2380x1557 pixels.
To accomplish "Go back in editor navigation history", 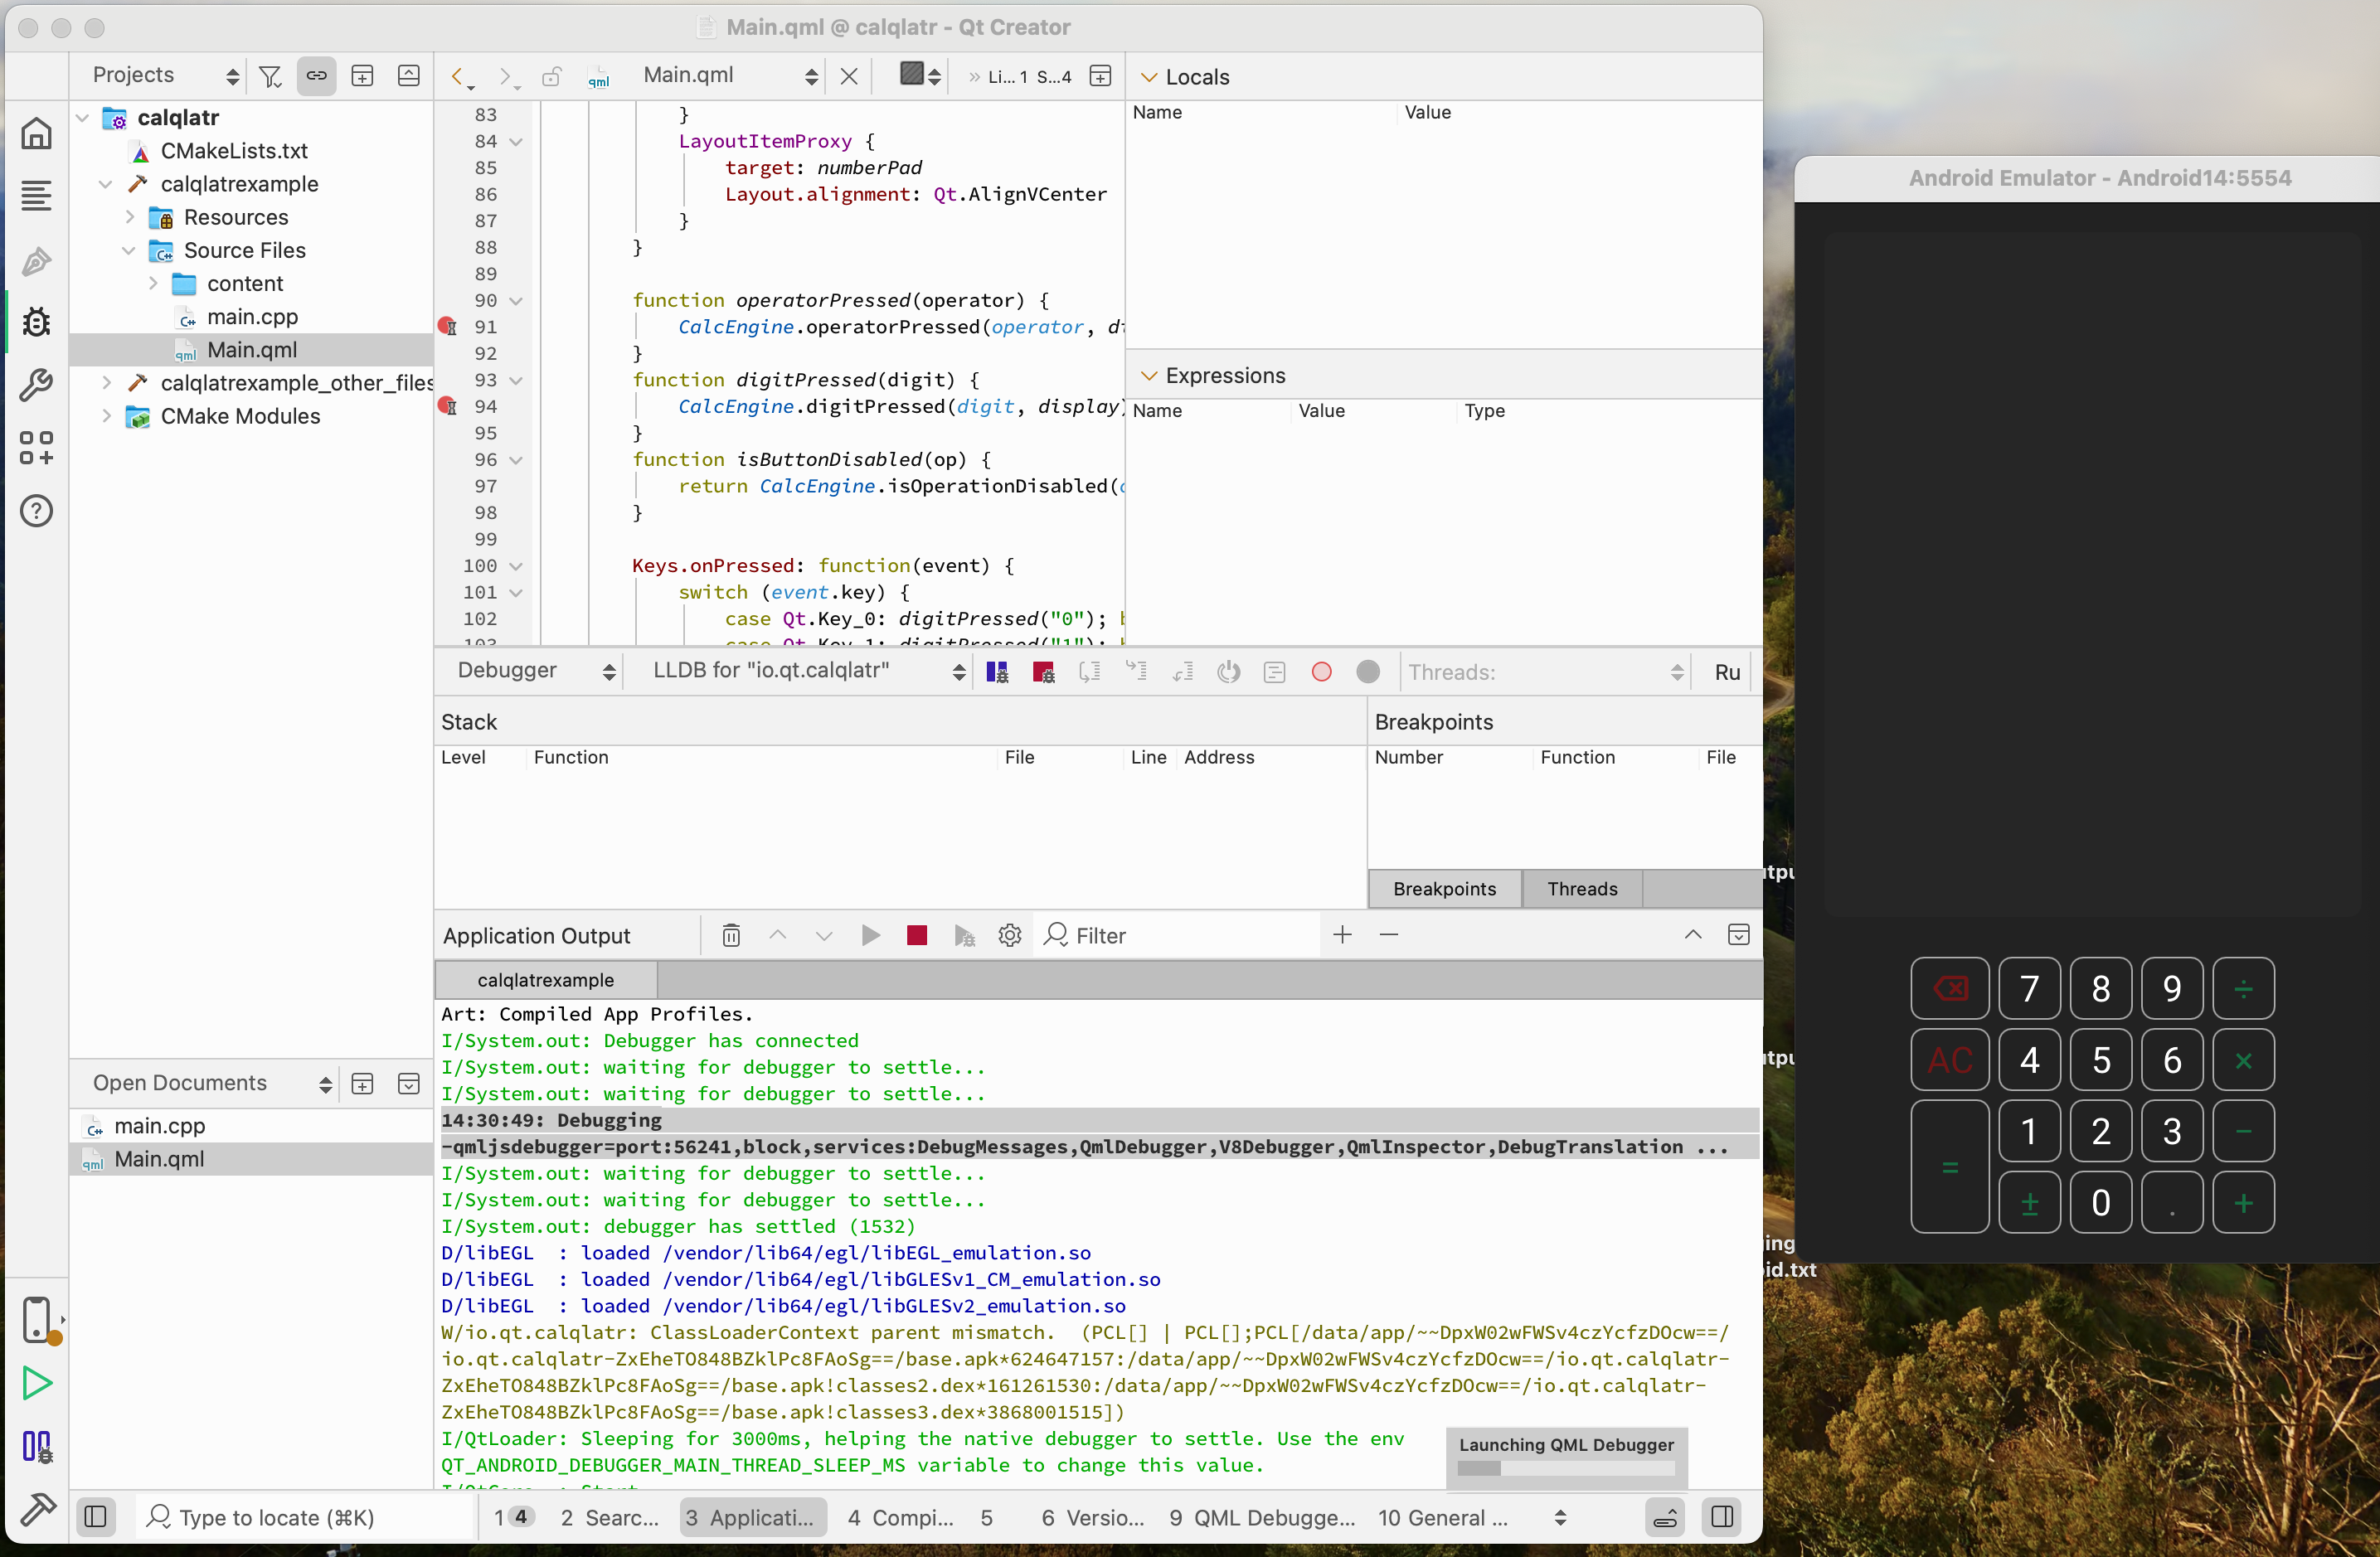I will (x=460, y=77).
